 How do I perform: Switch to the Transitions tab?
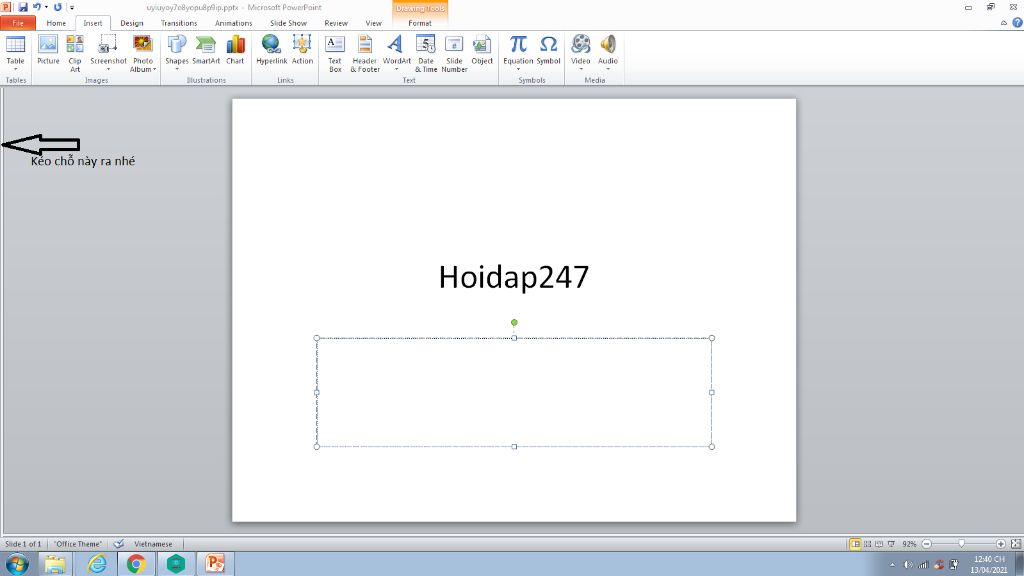[179, 23]
